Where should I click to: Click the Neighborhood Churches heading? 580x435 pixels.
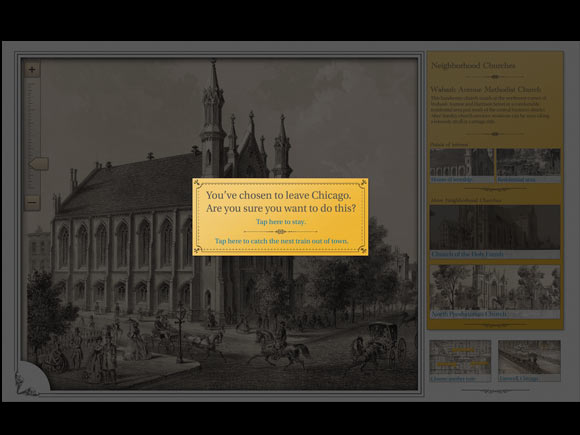[x=473, y=65]
